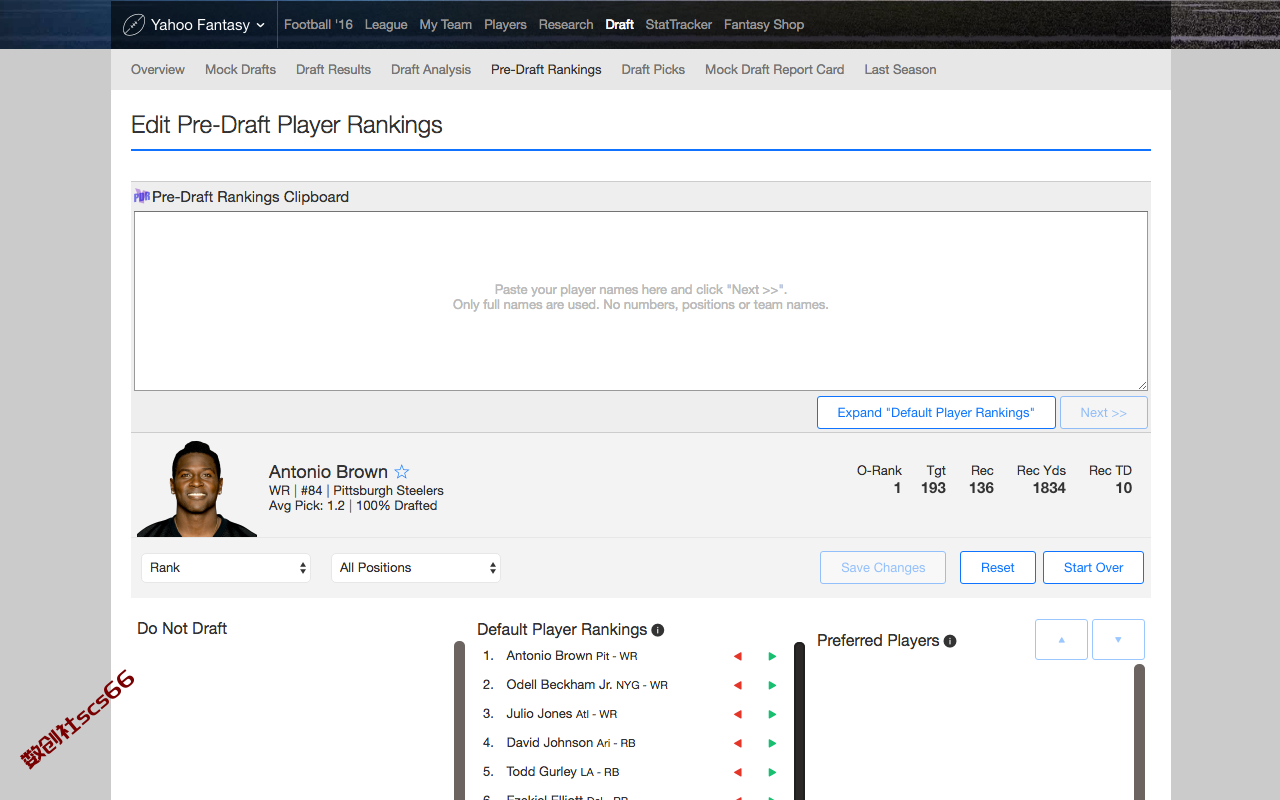
Task: Star Antonio Brown as a favorite
Action: pos(402,472)
